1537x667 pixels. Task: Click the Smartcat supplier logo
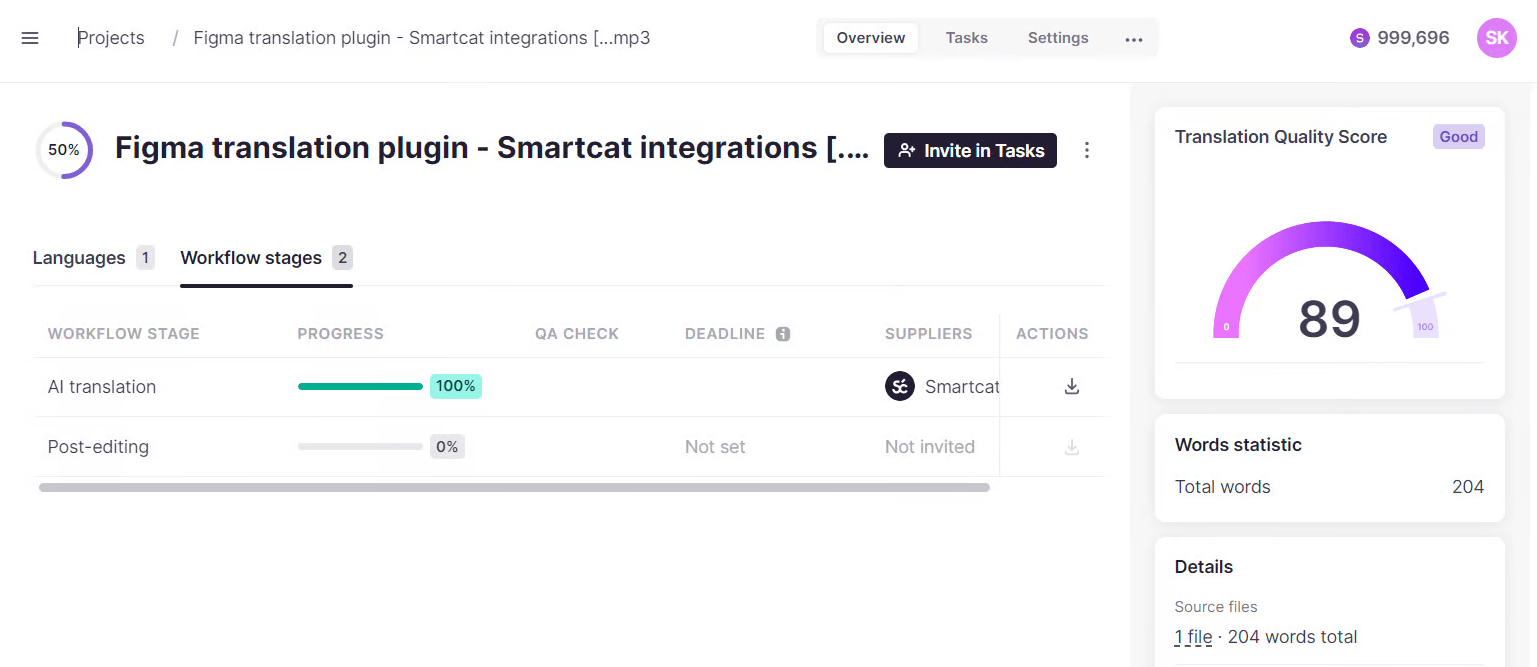coord(900,387)
